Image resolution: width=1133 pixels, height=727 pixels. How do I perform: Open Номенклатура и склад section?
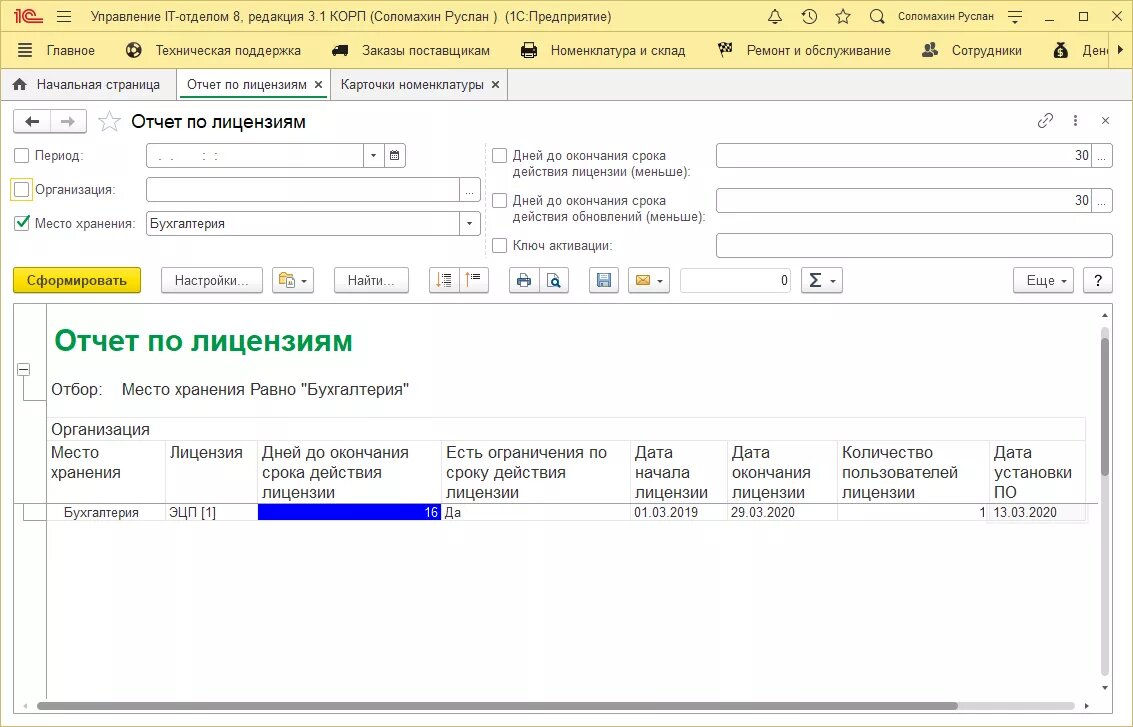point(618,51)
